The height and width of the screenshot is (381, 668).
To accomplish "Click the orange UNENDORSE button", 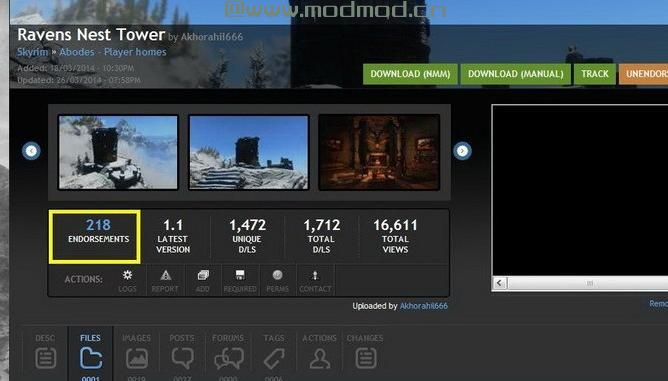I will coord(643,74).
